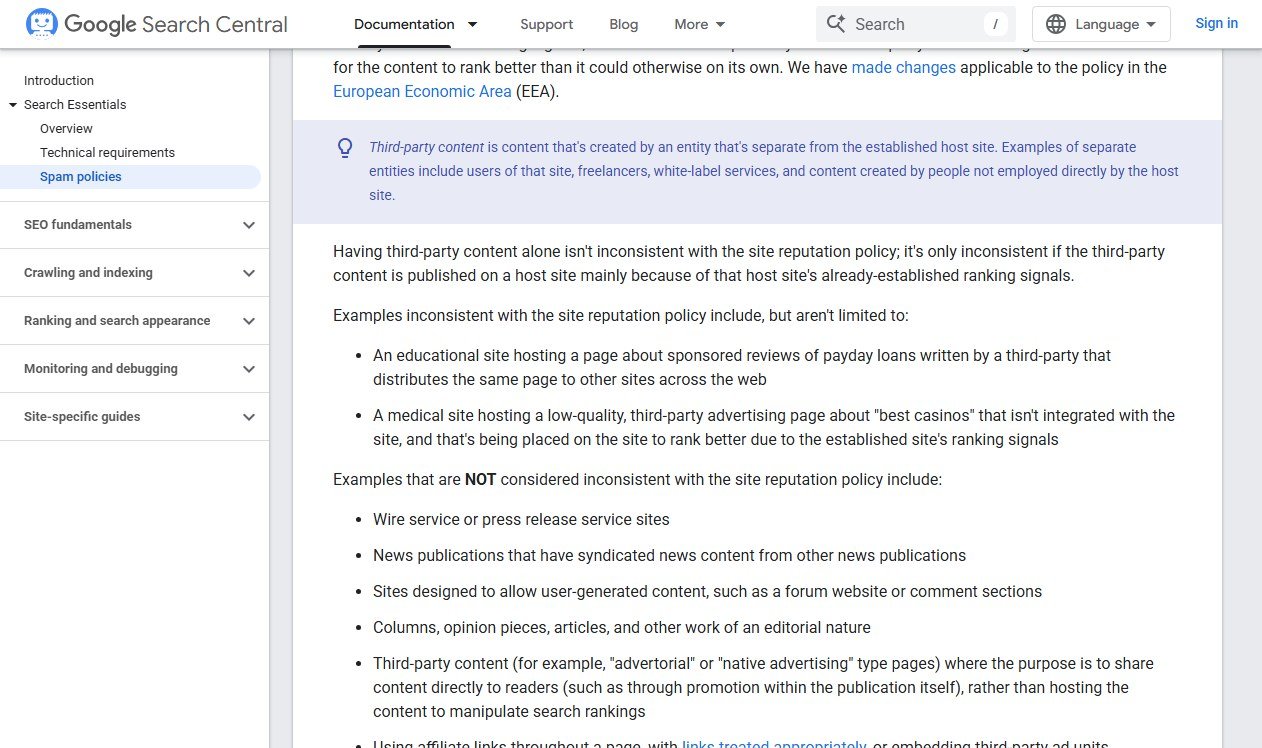Collapse the Search Essentials tree section

13,105
